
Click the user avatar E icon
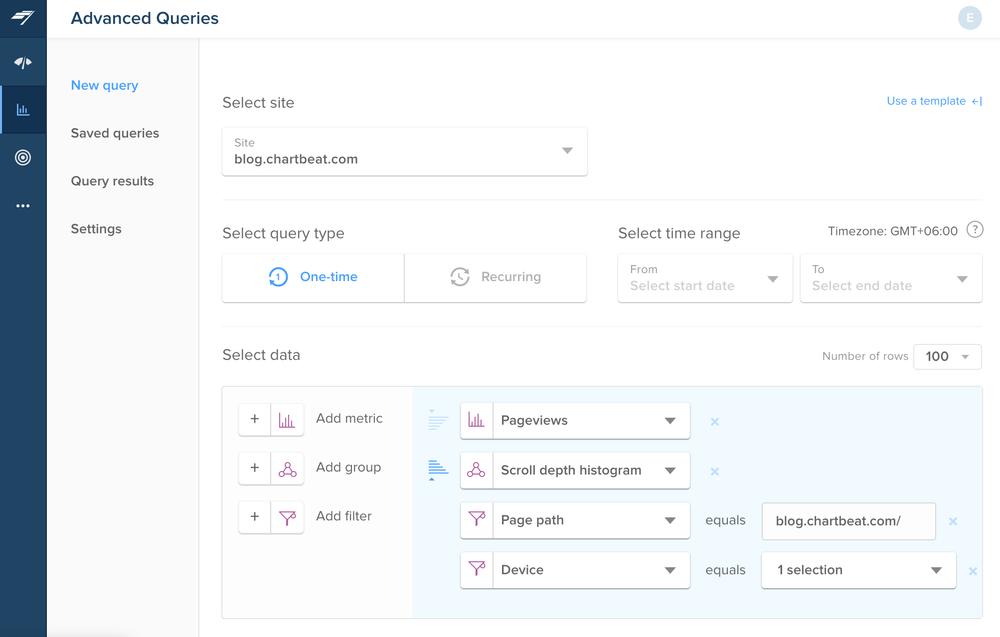tap(969, 18)
